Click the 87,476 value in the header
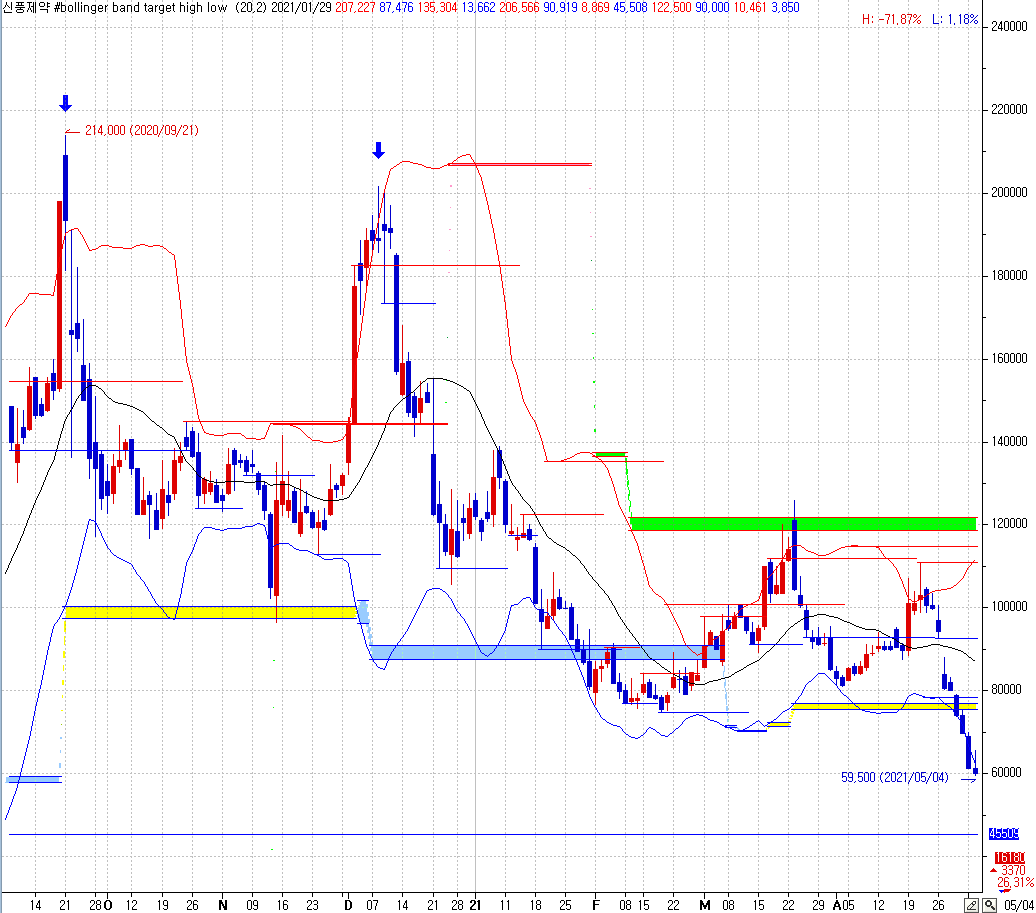The height and width of the screenshot is (913, 1036). pyautogui.click(x=396, y=7)
